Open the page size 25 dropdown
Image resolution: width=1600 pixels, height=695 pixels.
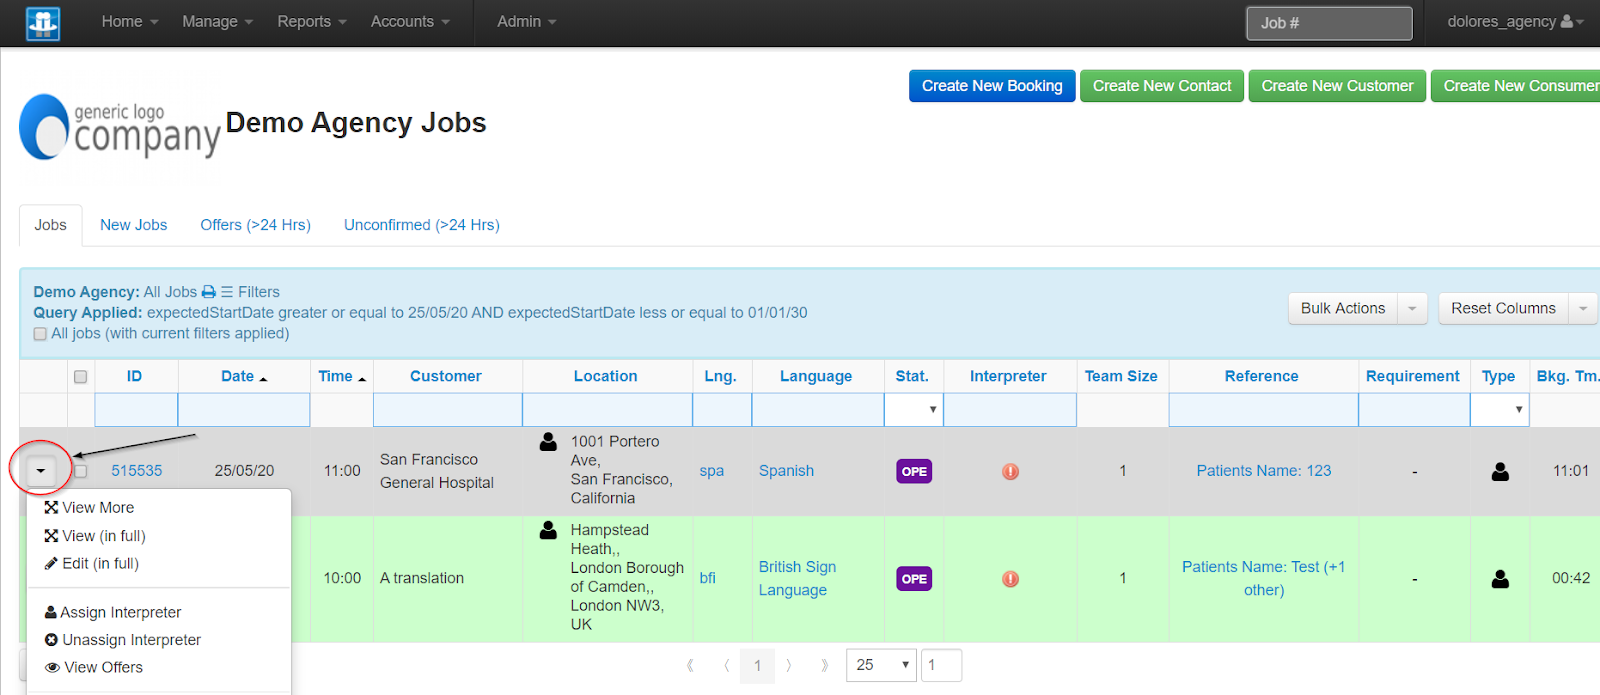880,666
